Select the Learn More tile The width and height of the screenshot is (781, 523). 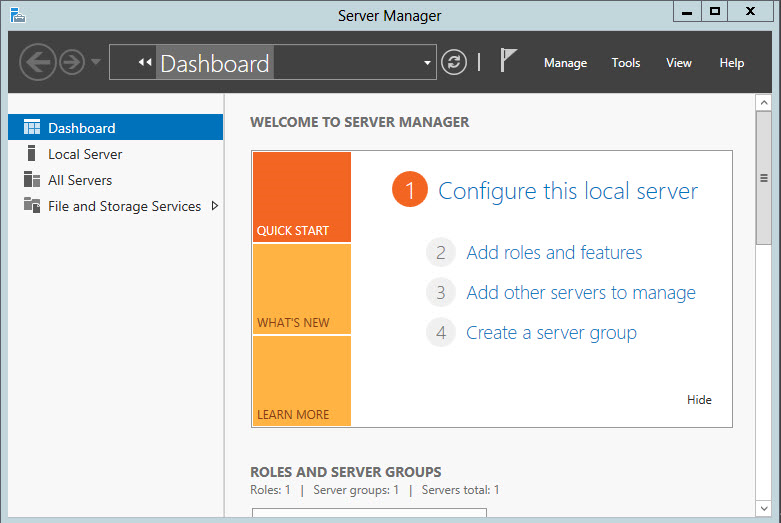click(x=302, y=381)
